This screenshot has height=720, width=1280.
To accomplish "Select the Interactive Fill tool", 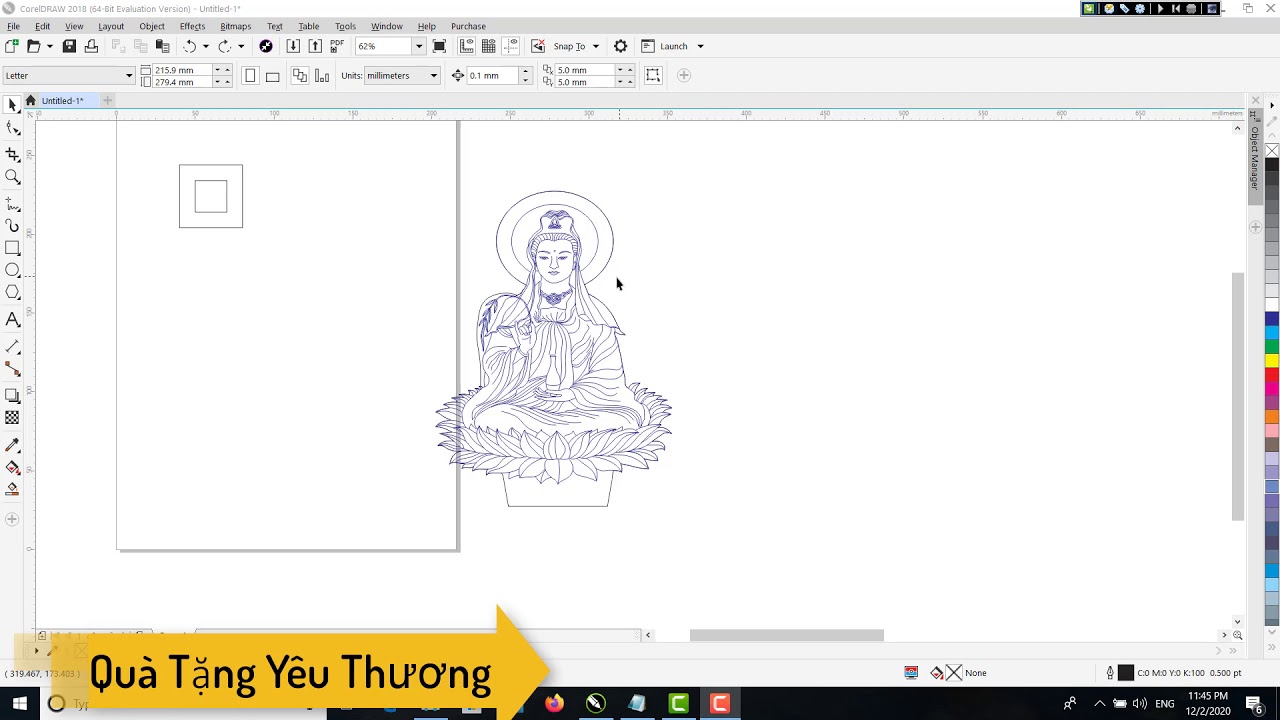I will pyautogui.click(x=12, y=467).
